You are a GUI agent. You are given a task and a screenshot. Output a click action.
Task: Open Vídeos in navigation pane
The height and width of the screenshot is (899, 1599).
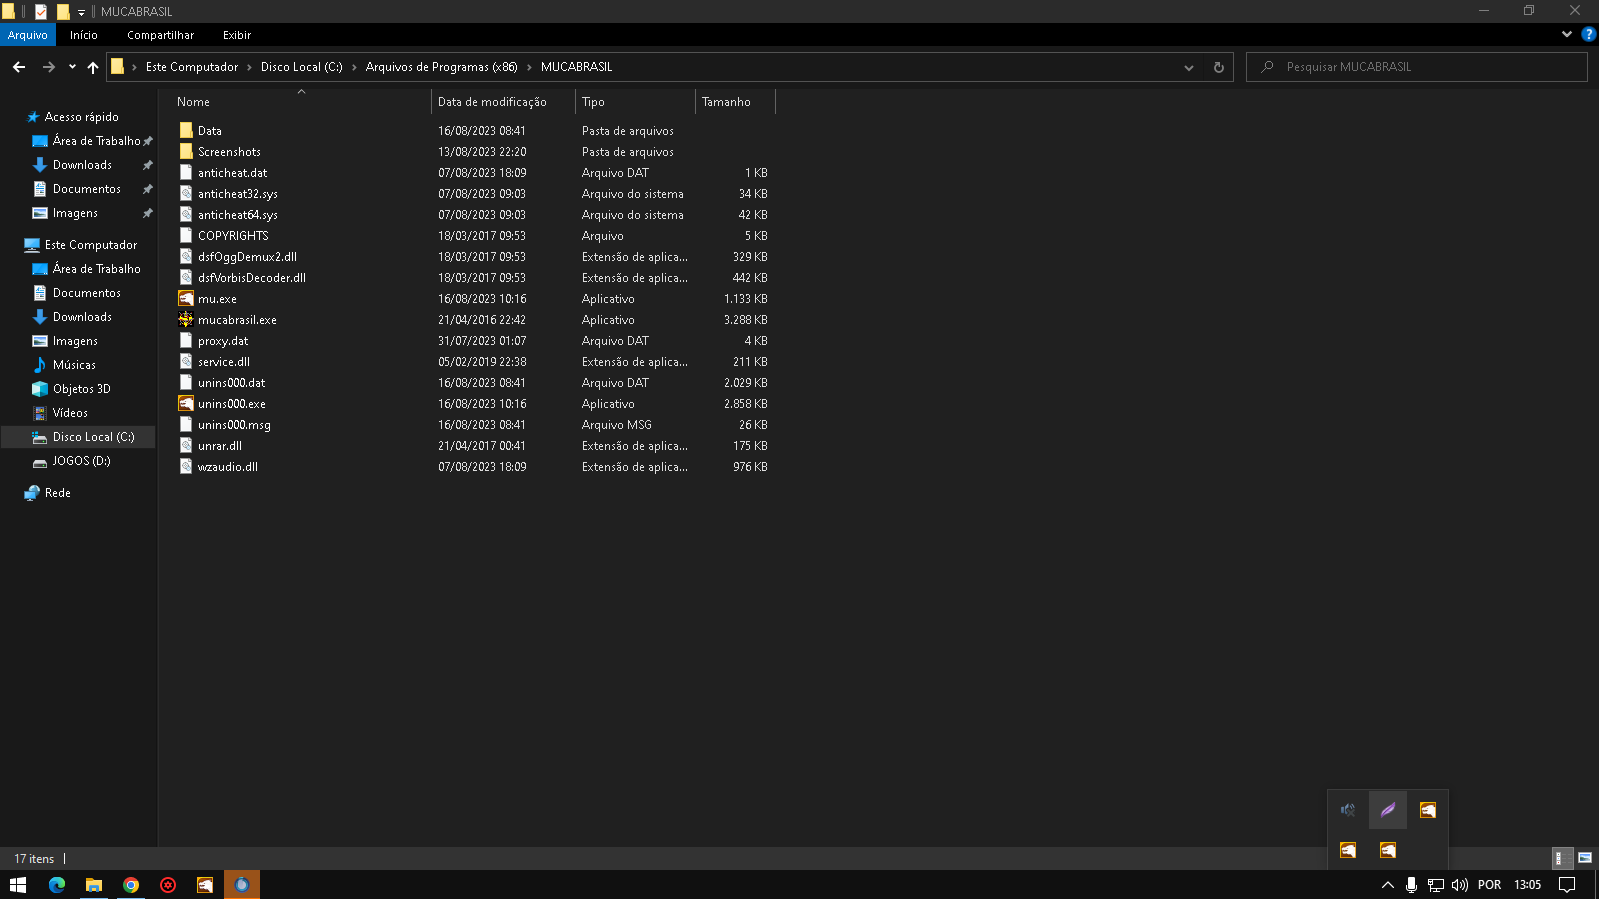(70, 413)
